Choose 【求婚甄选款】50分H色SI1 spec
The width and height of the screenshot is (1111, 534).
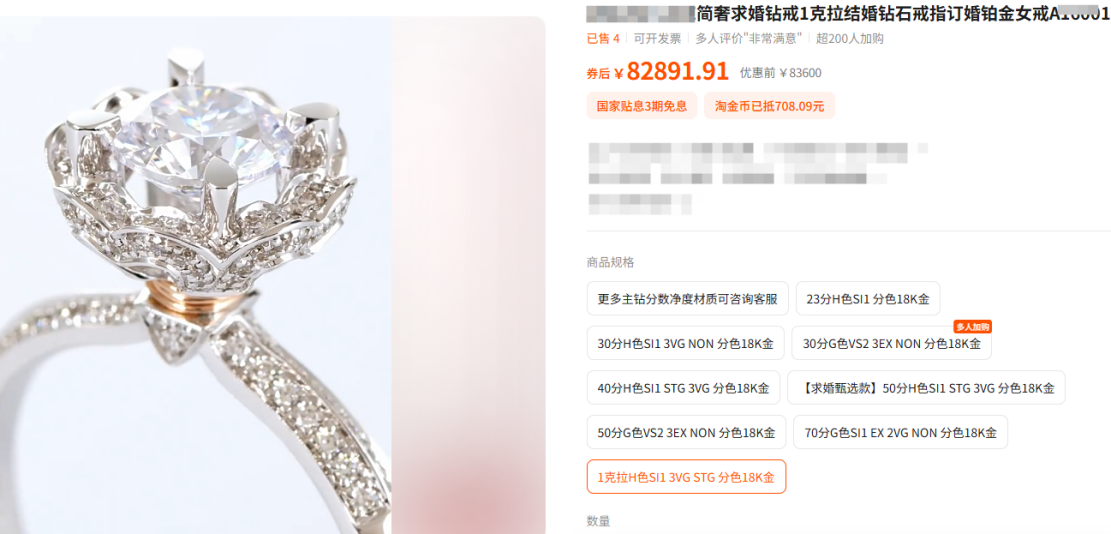pyautogui.click(x=926, y=388)
